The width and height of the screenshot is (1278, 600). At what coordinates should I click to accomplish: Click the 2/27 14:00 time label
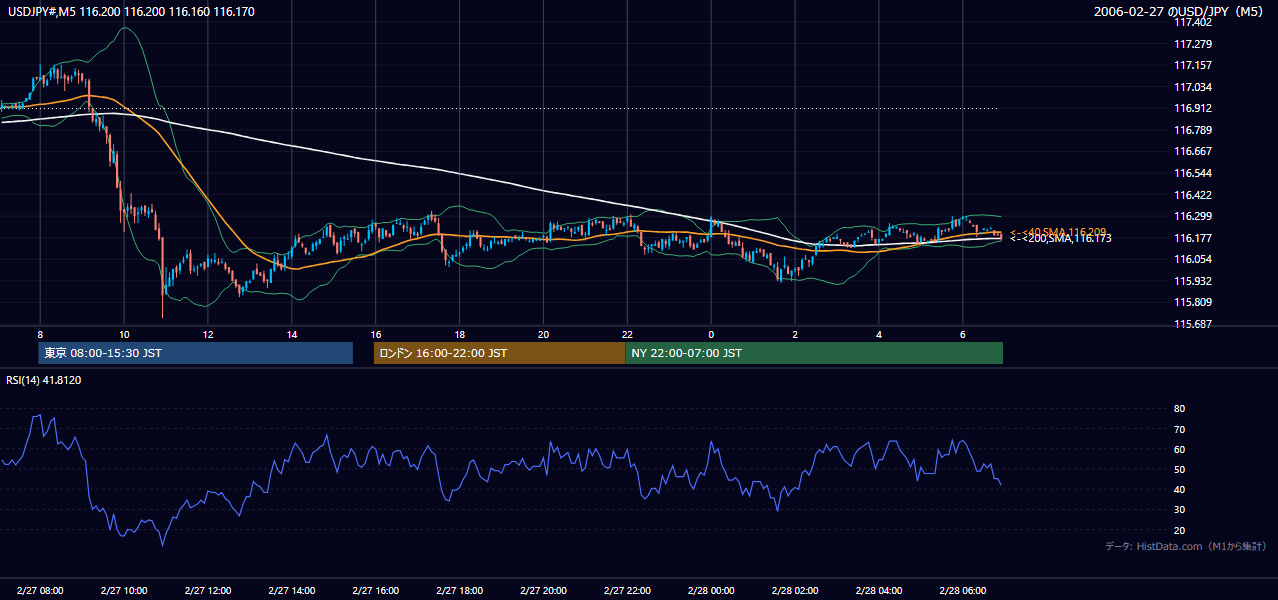coord(292,590)
